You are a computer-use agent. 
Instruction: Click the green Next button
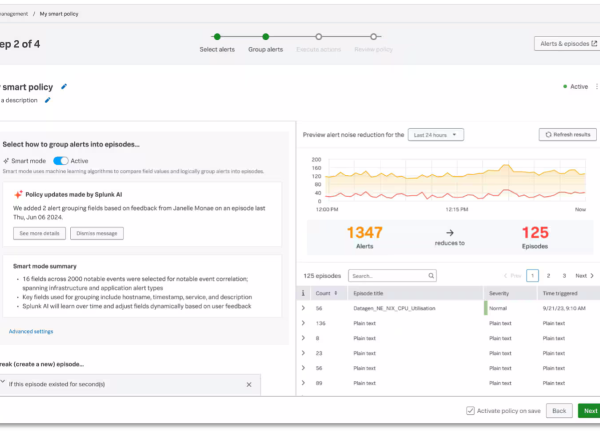click(589, 411)
